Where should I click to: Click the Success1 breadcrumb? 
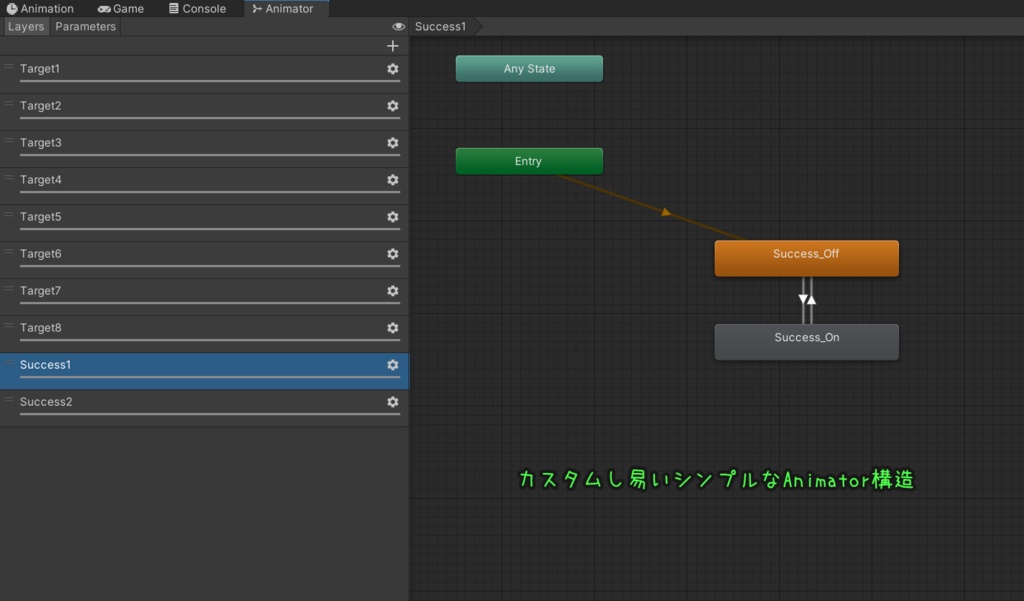(x=440, y=27)
